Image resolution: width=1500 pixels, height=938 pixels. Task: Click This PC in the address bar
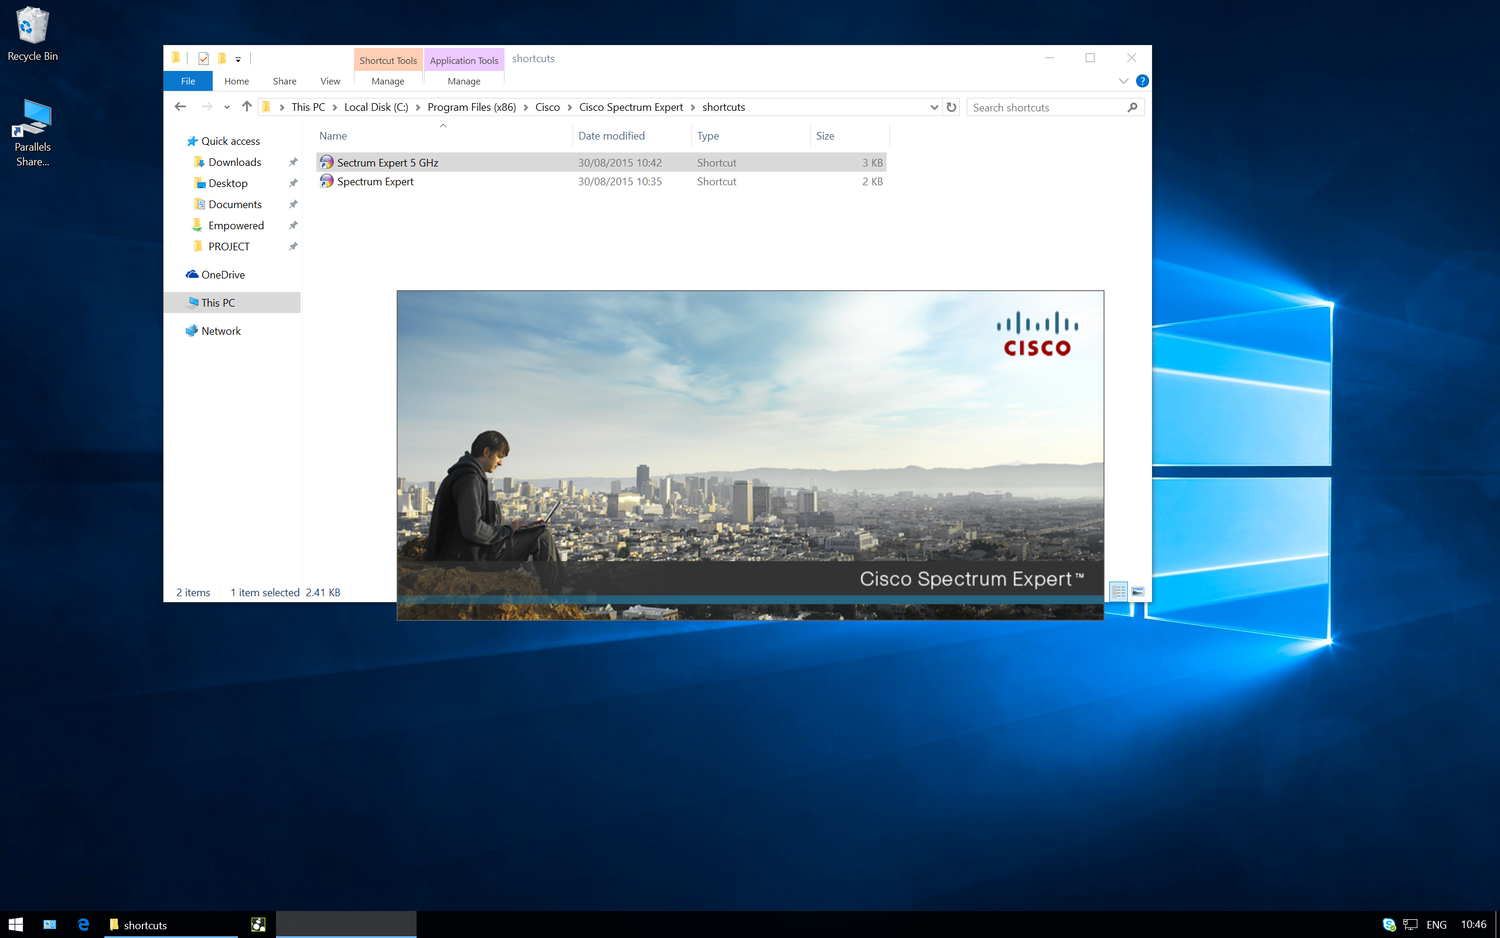(308, 107)
